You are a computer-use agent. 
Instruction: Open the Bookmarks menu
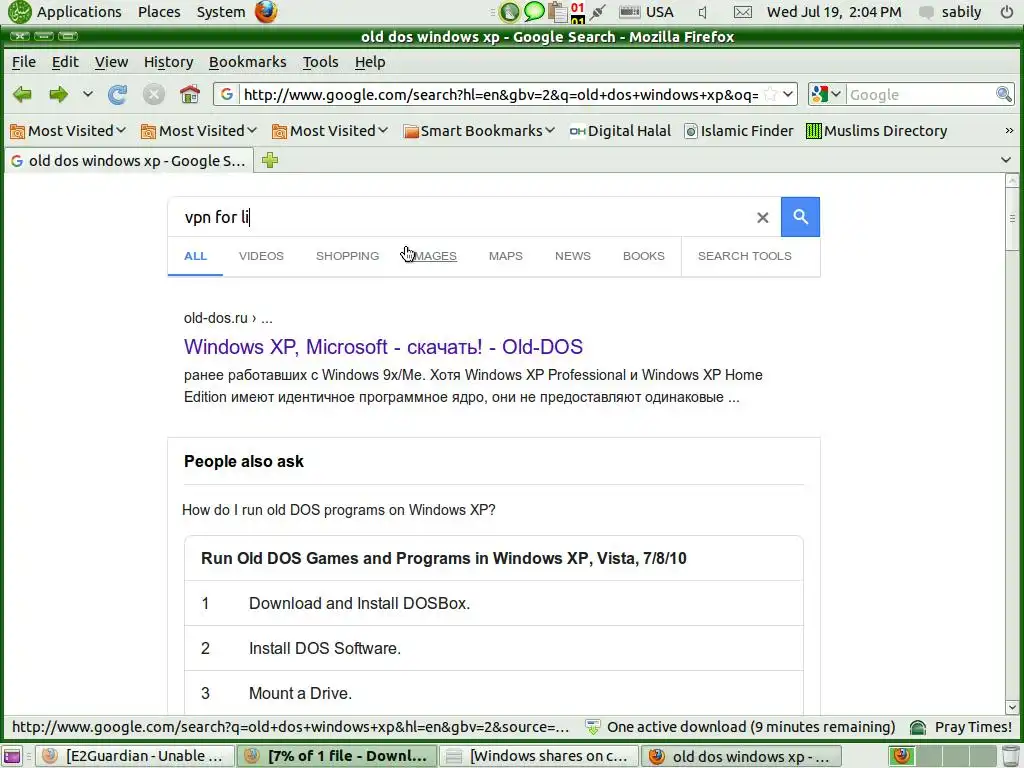(x=248, y=62)
